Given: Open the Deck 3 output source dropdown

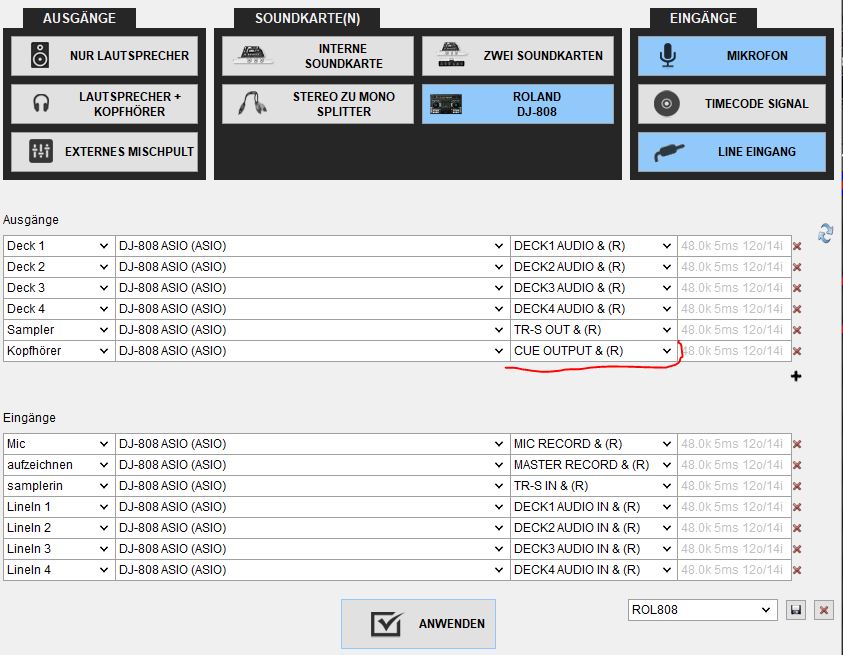Looking at the screenshot, I should pyautogui.click(x=59, y=288).
